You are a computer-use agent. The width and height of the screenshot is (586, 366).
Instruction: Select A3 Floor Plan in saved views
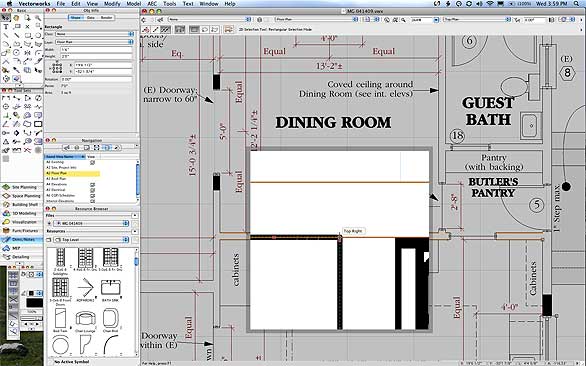pos(72,173)
